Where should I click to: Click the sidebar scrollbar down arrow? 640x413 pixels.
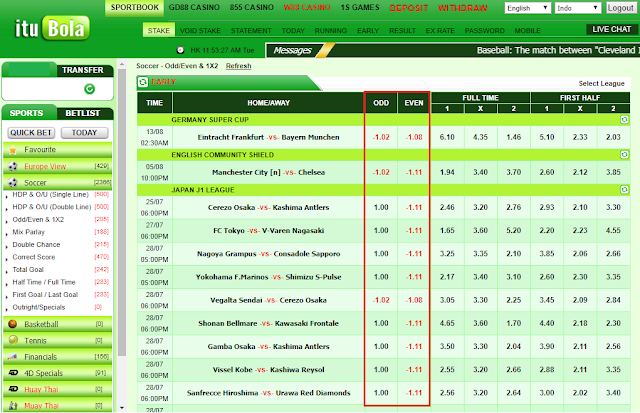122,407
